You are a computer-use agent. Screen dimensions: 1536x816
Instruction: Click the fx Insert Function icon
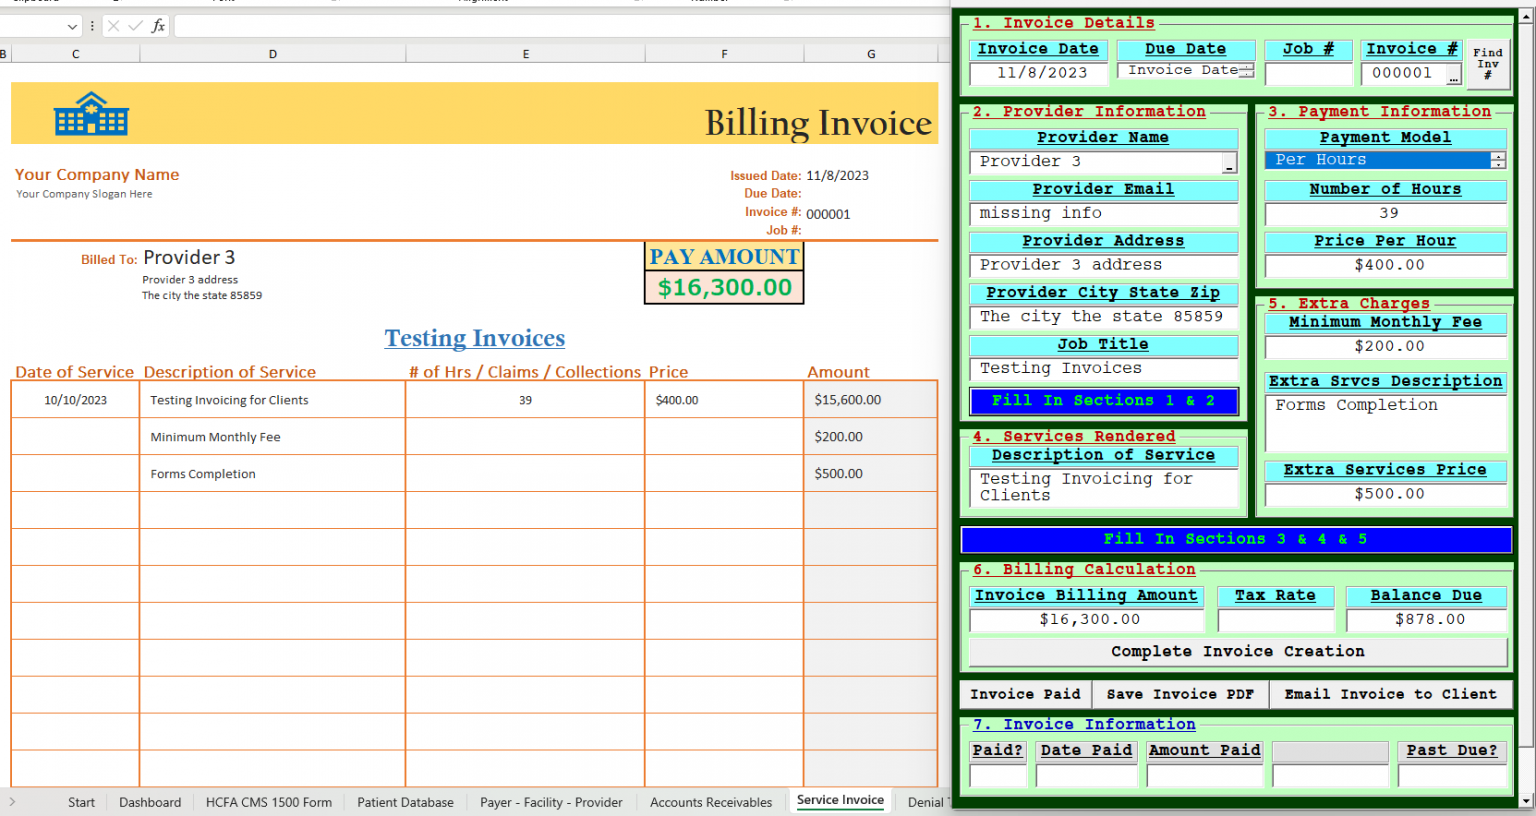[158, 26]
